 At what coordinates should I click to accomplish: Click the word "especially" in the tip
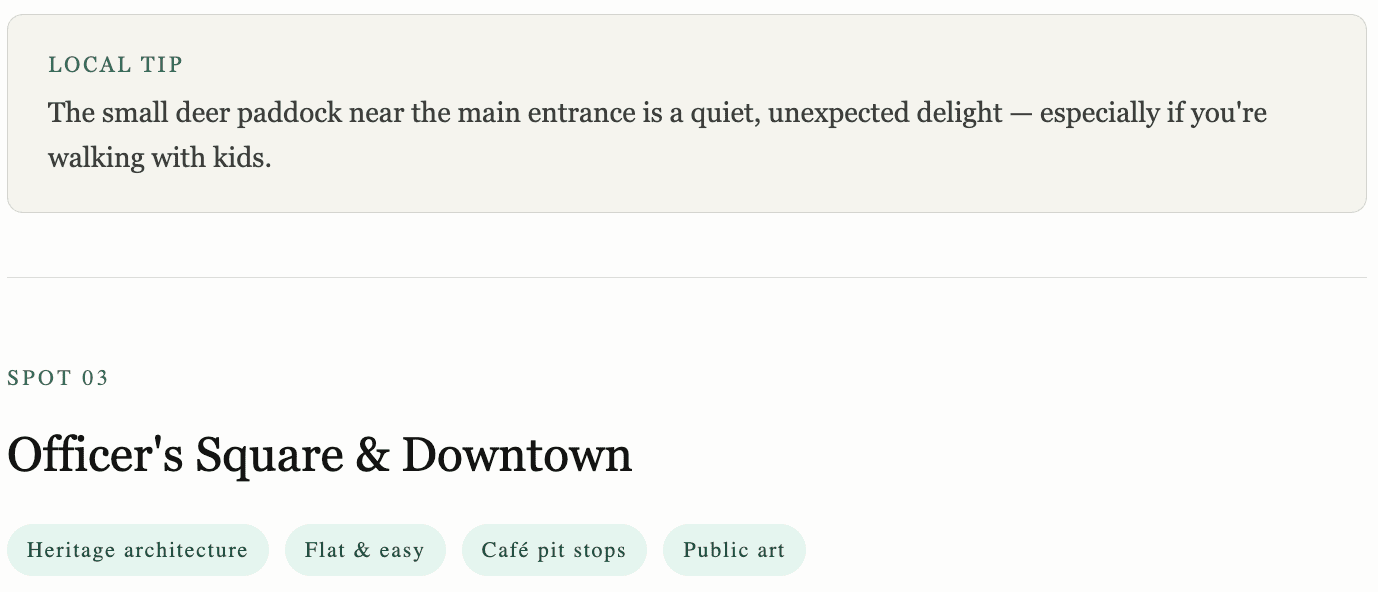(x=1099, y=113)
